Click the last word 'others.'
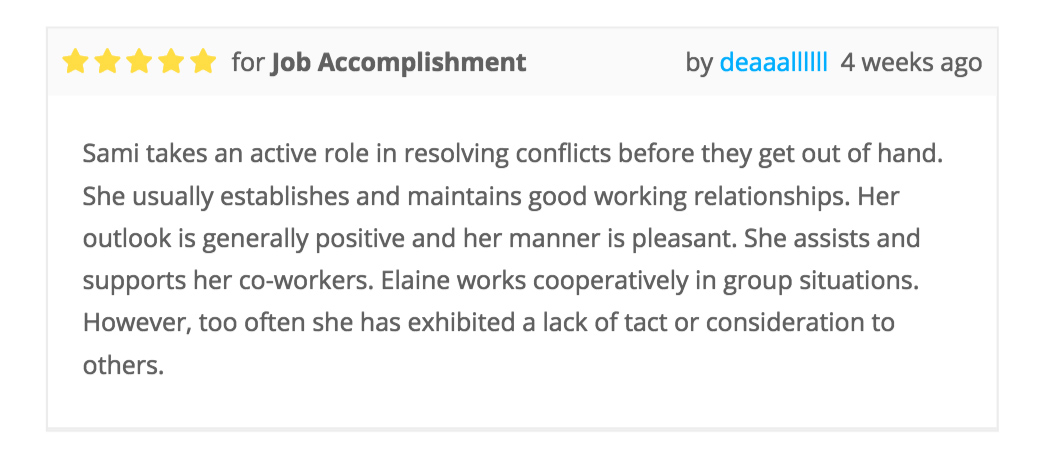 pyautogui.click(x=124, y=365)
